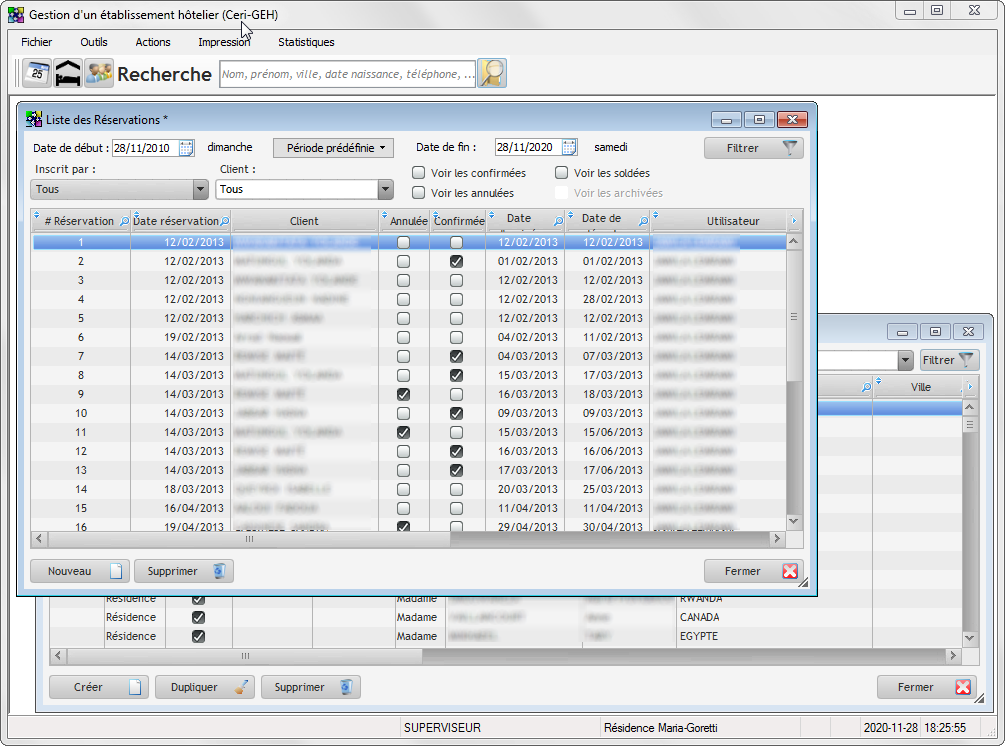Open the Statistiques menu
This screenshot has height=746, width=1005.
tap(306, 42)
